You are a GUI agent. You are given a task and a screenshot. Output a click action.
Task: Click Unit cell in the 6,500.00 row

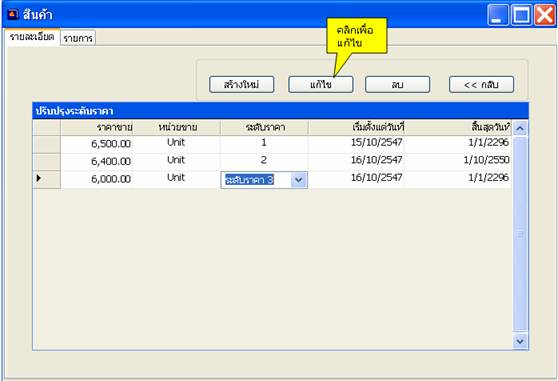177,144
